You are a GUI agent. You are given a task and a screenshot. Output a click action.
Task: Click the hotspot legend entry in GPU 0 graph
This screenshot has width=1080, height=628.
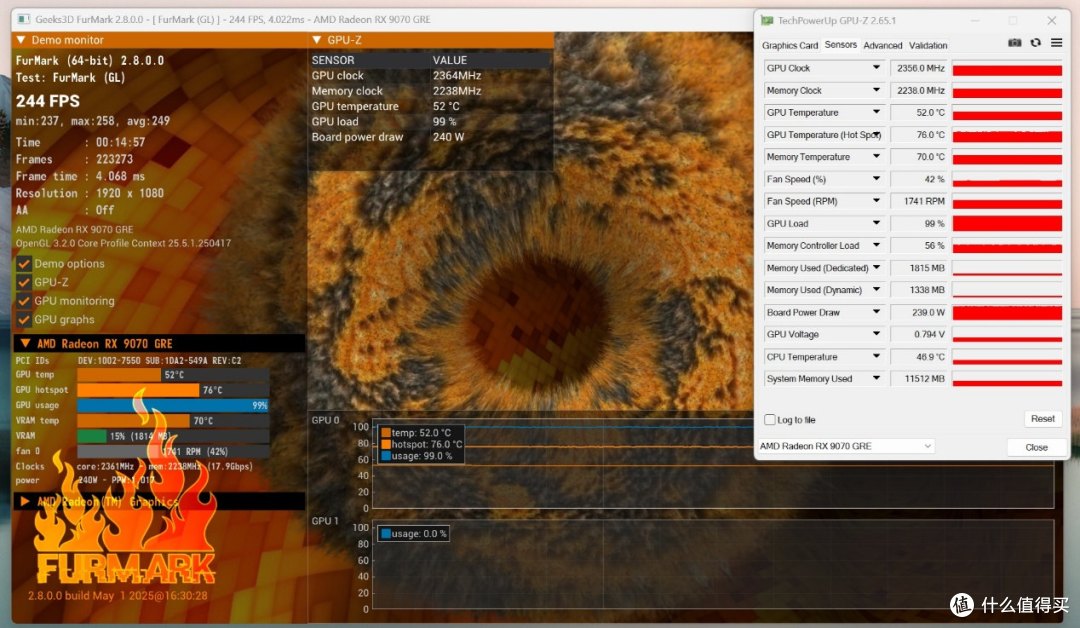pos(422,444)
